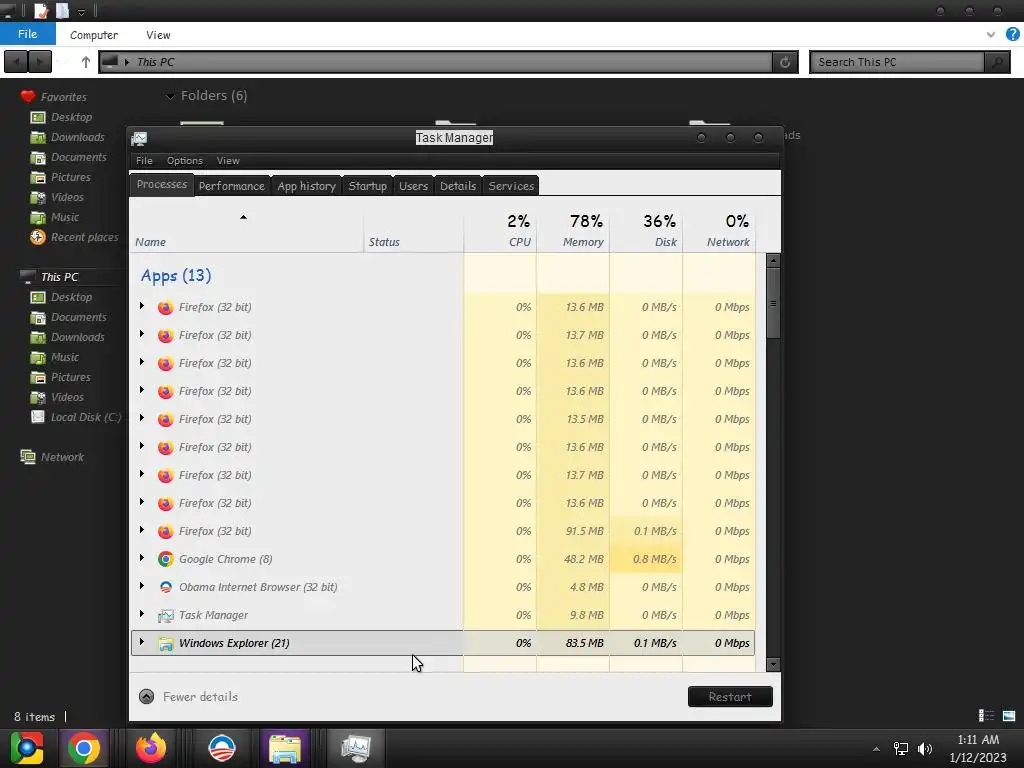Click the Task Manager process row icon
This screenshot has height=768, width=1024.
(165, 615)
